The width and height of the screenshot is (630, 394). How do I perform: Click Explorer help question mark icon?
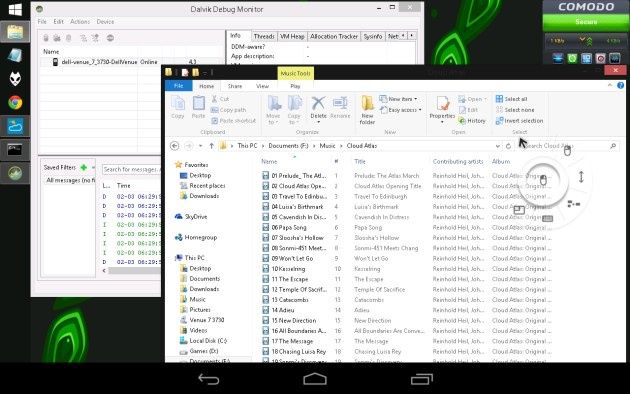[x=620, y=86]
